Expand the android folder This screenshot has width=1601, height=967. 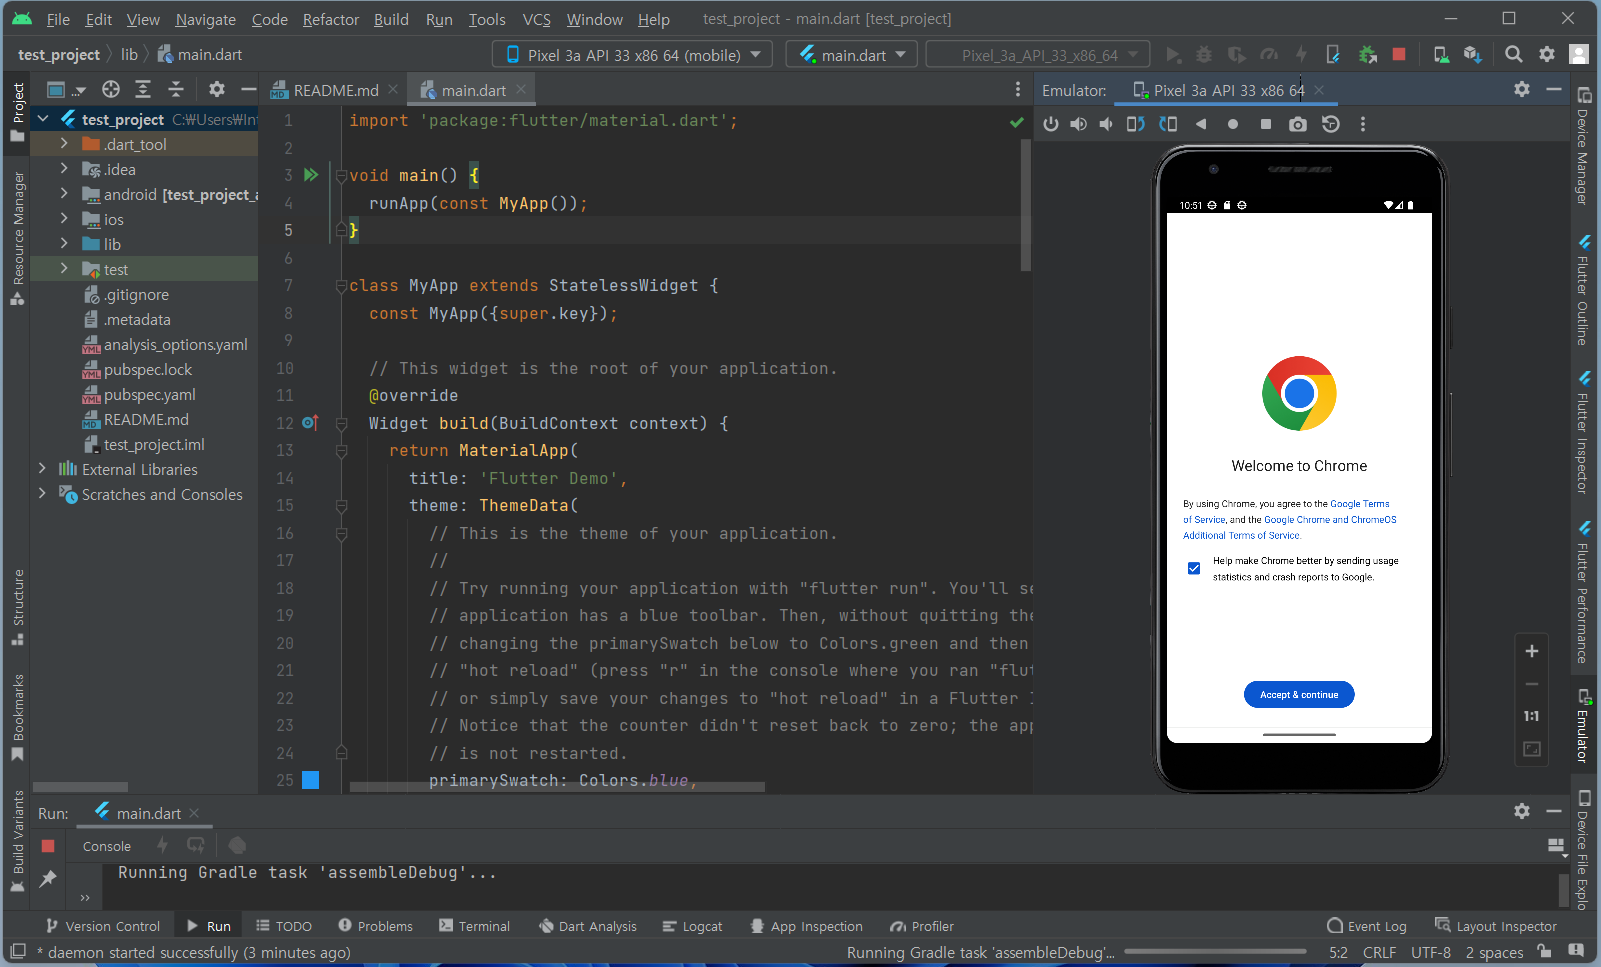pos(64,194)
